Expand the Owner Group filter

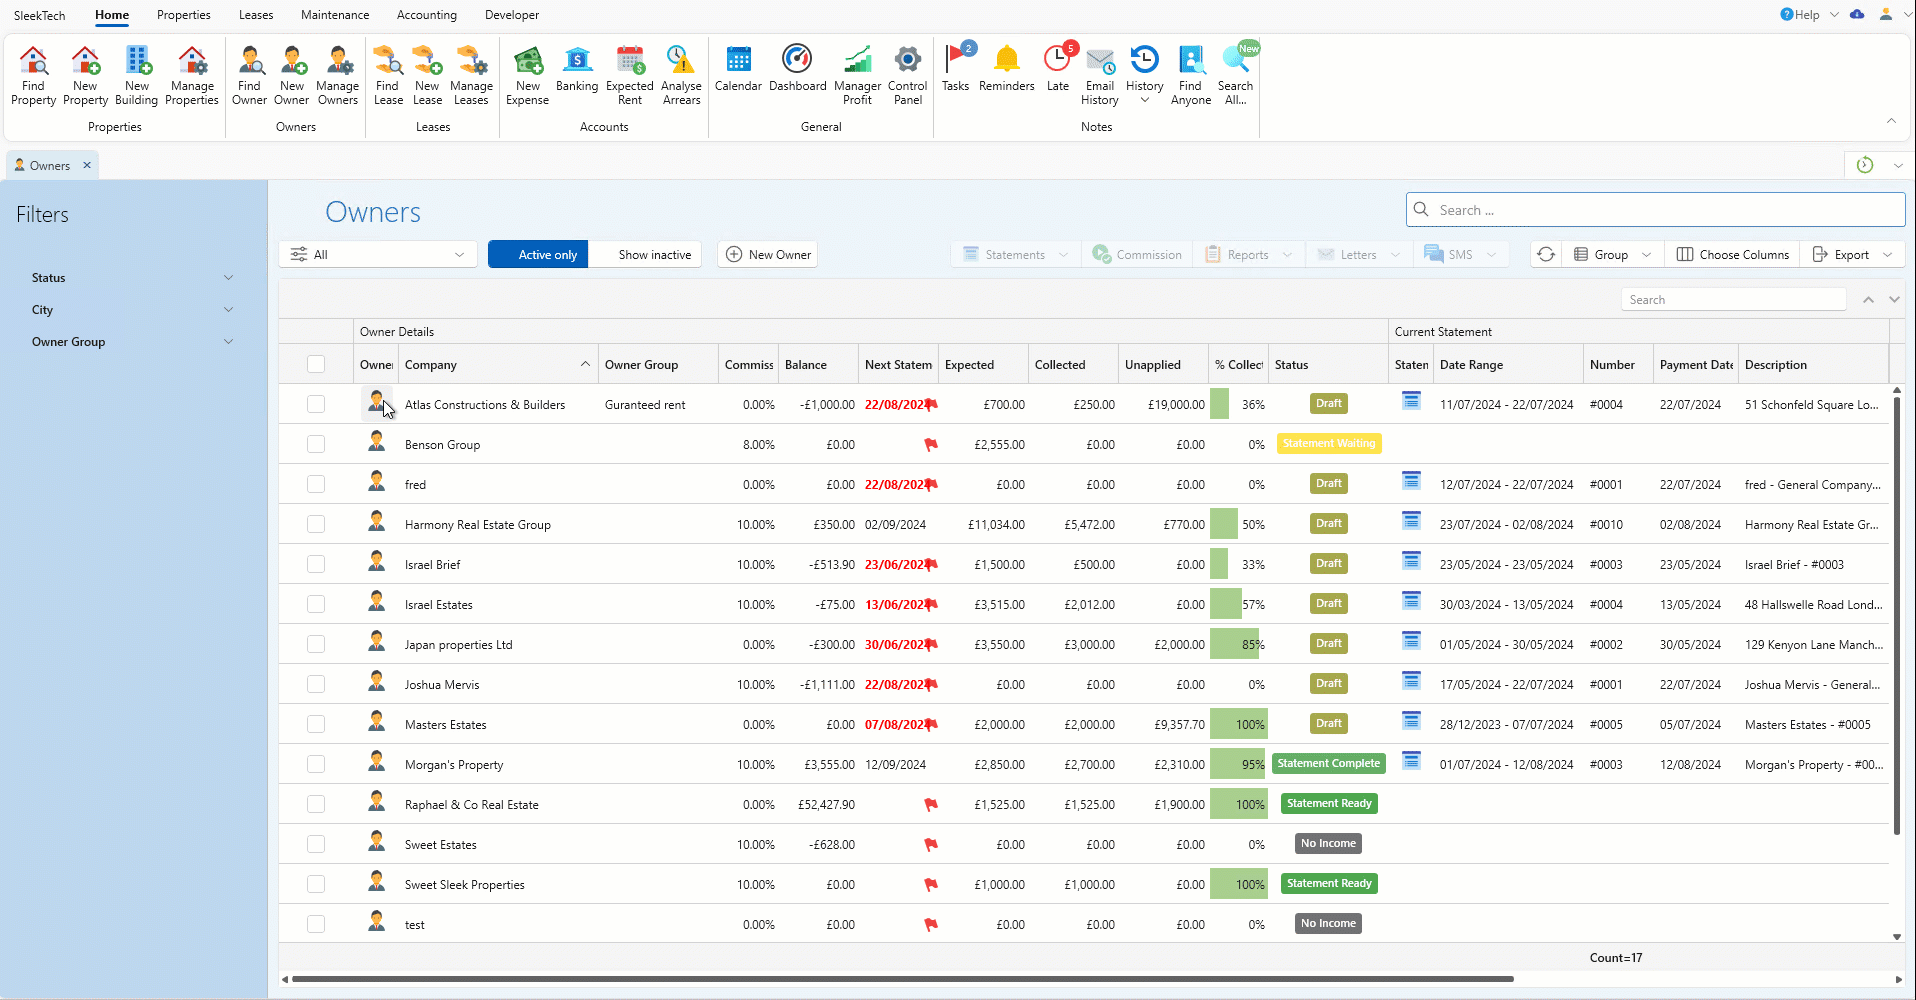pos(132,342)
